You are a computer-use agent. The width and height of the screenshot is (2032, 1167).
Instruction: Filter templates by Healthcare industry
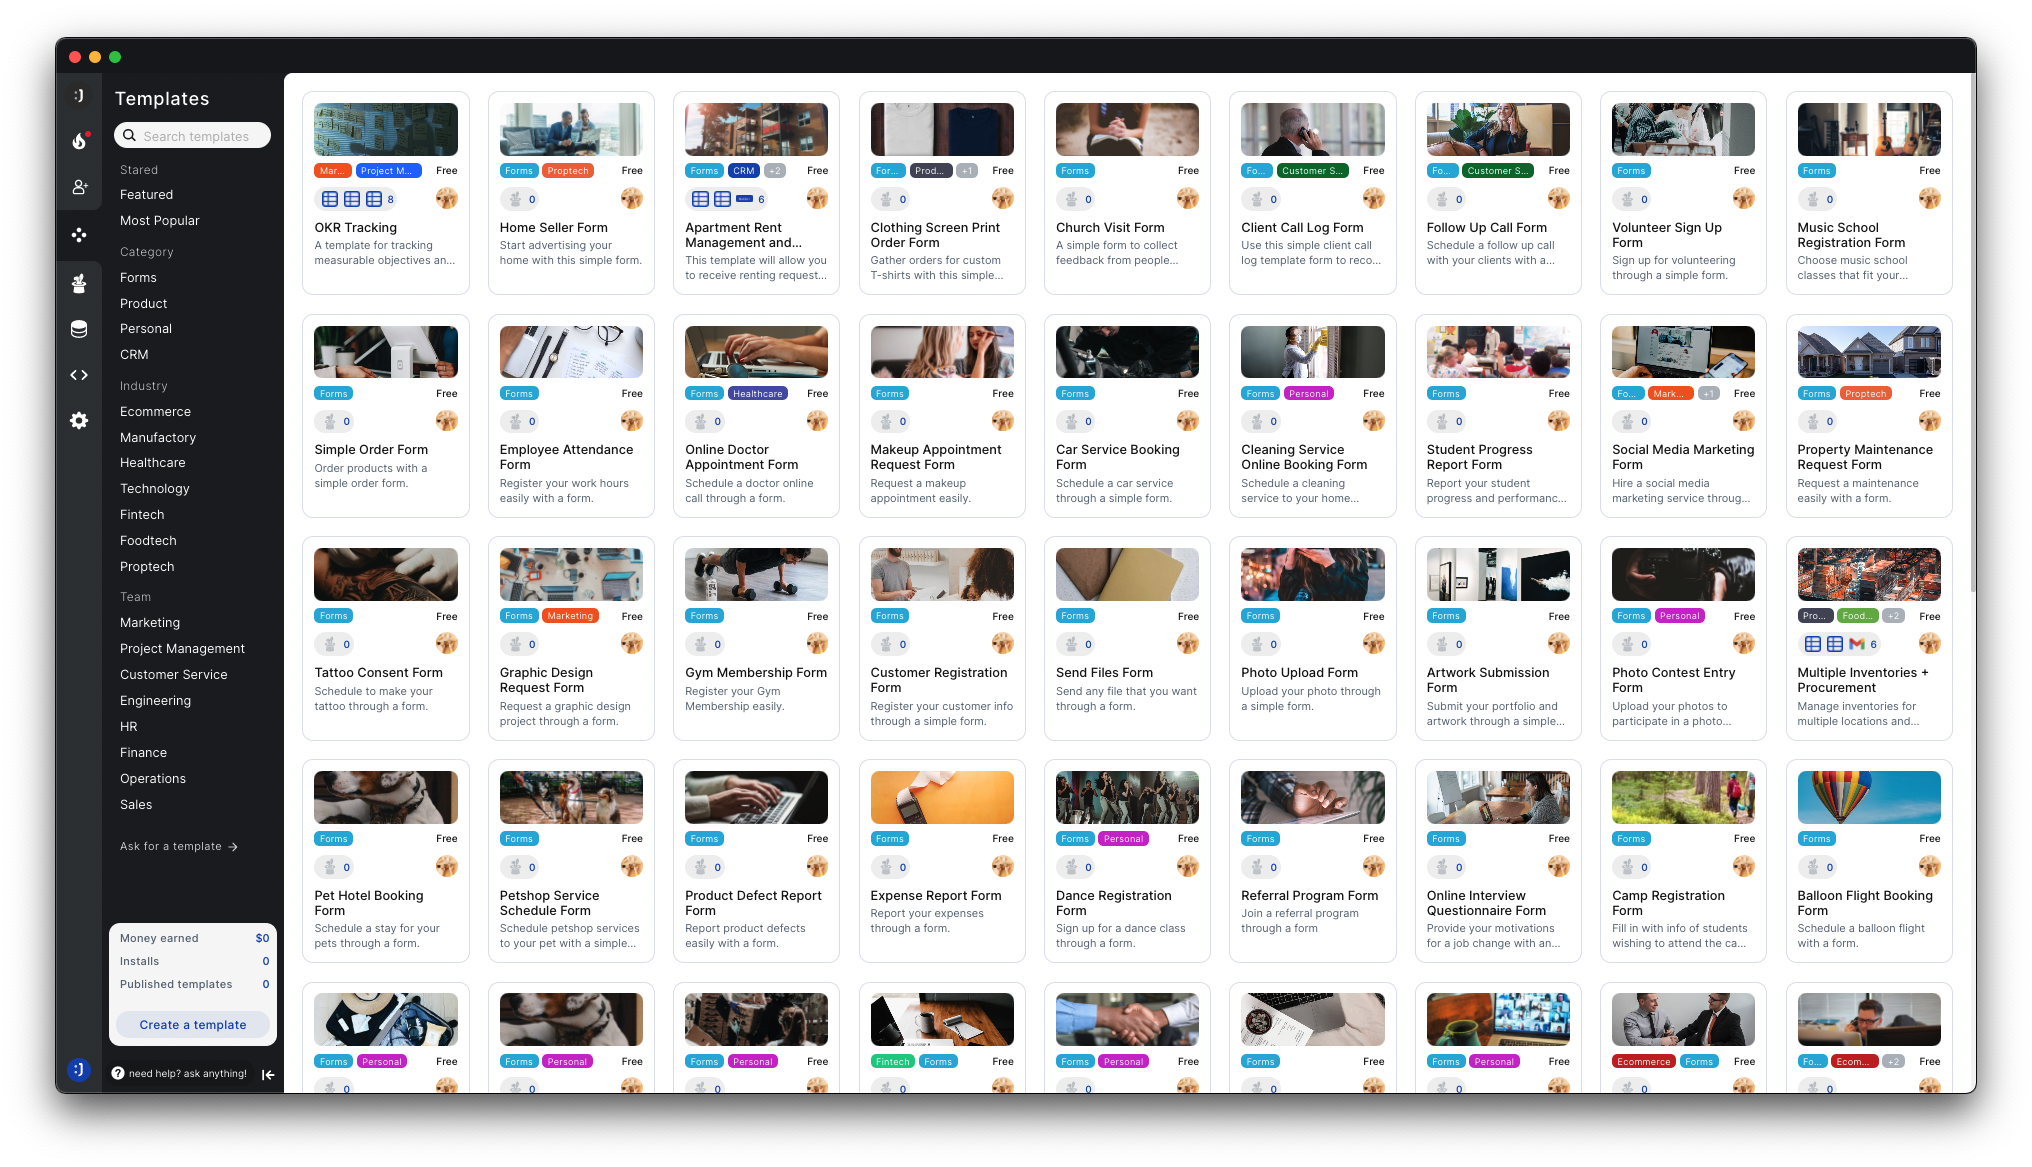click(152, 463)
